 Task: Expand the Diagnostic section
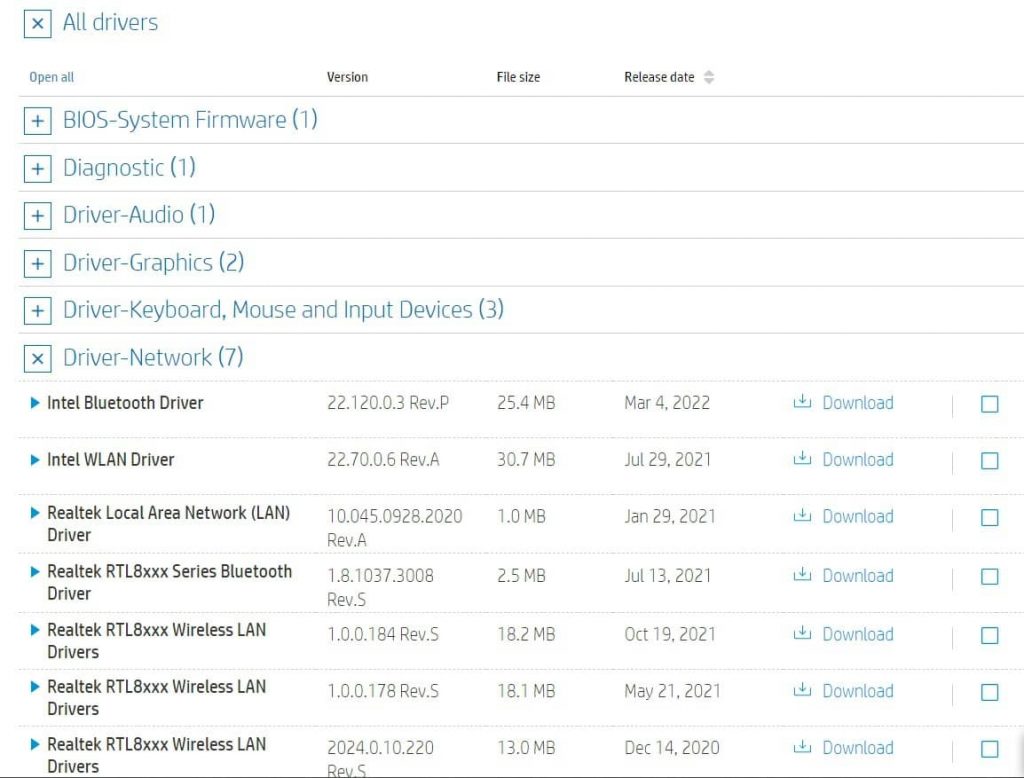tap(37, 168)
